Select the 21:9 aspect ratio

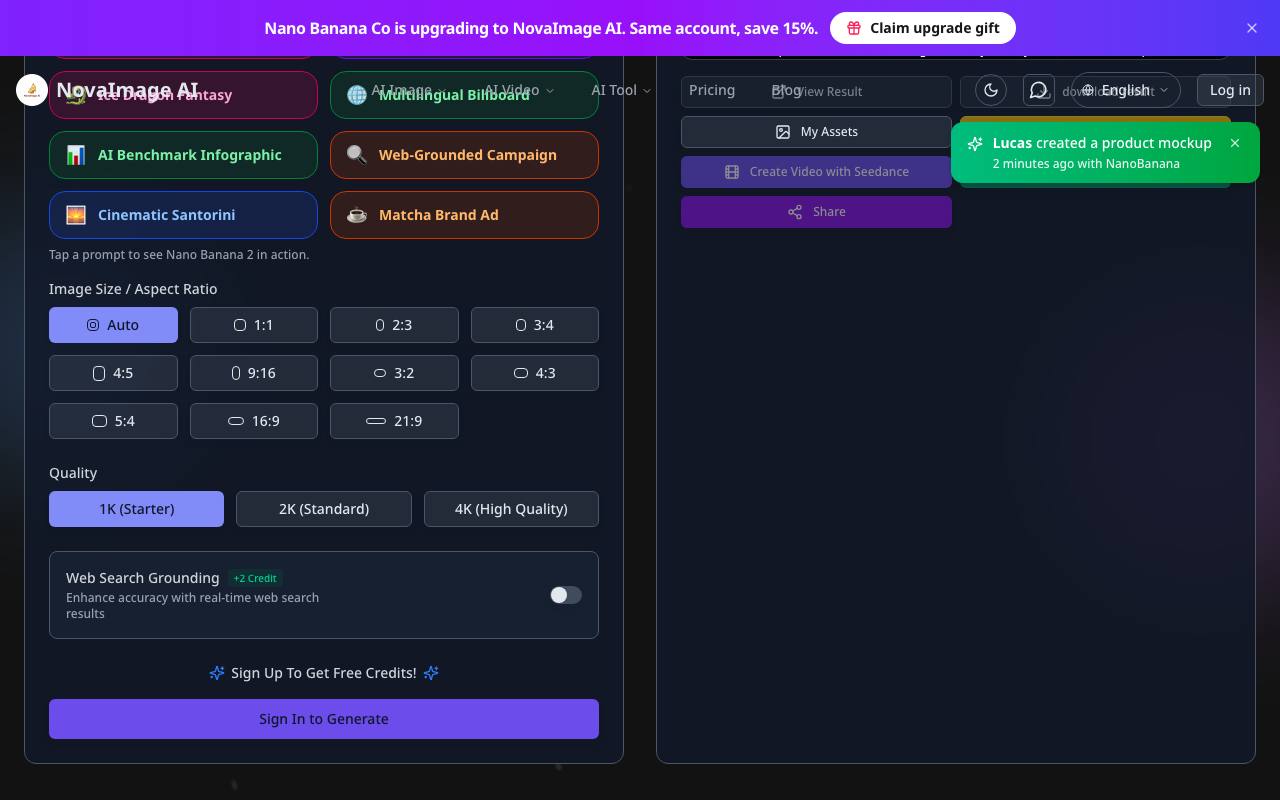[x=394, y=421]
